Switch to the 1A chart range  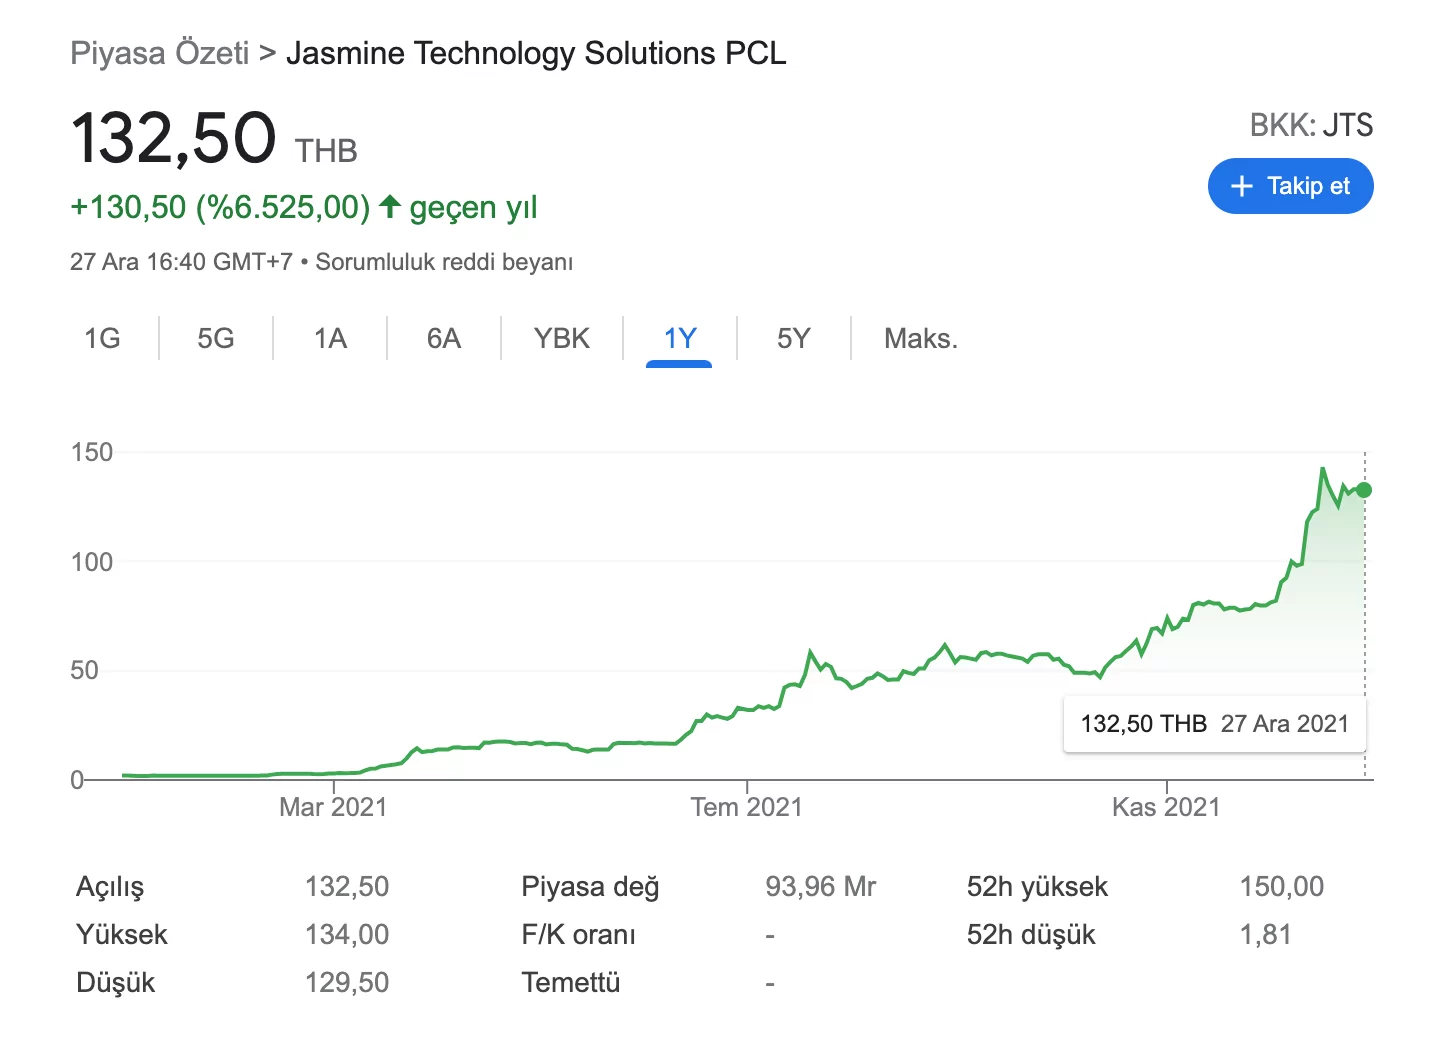click(330, 338)
